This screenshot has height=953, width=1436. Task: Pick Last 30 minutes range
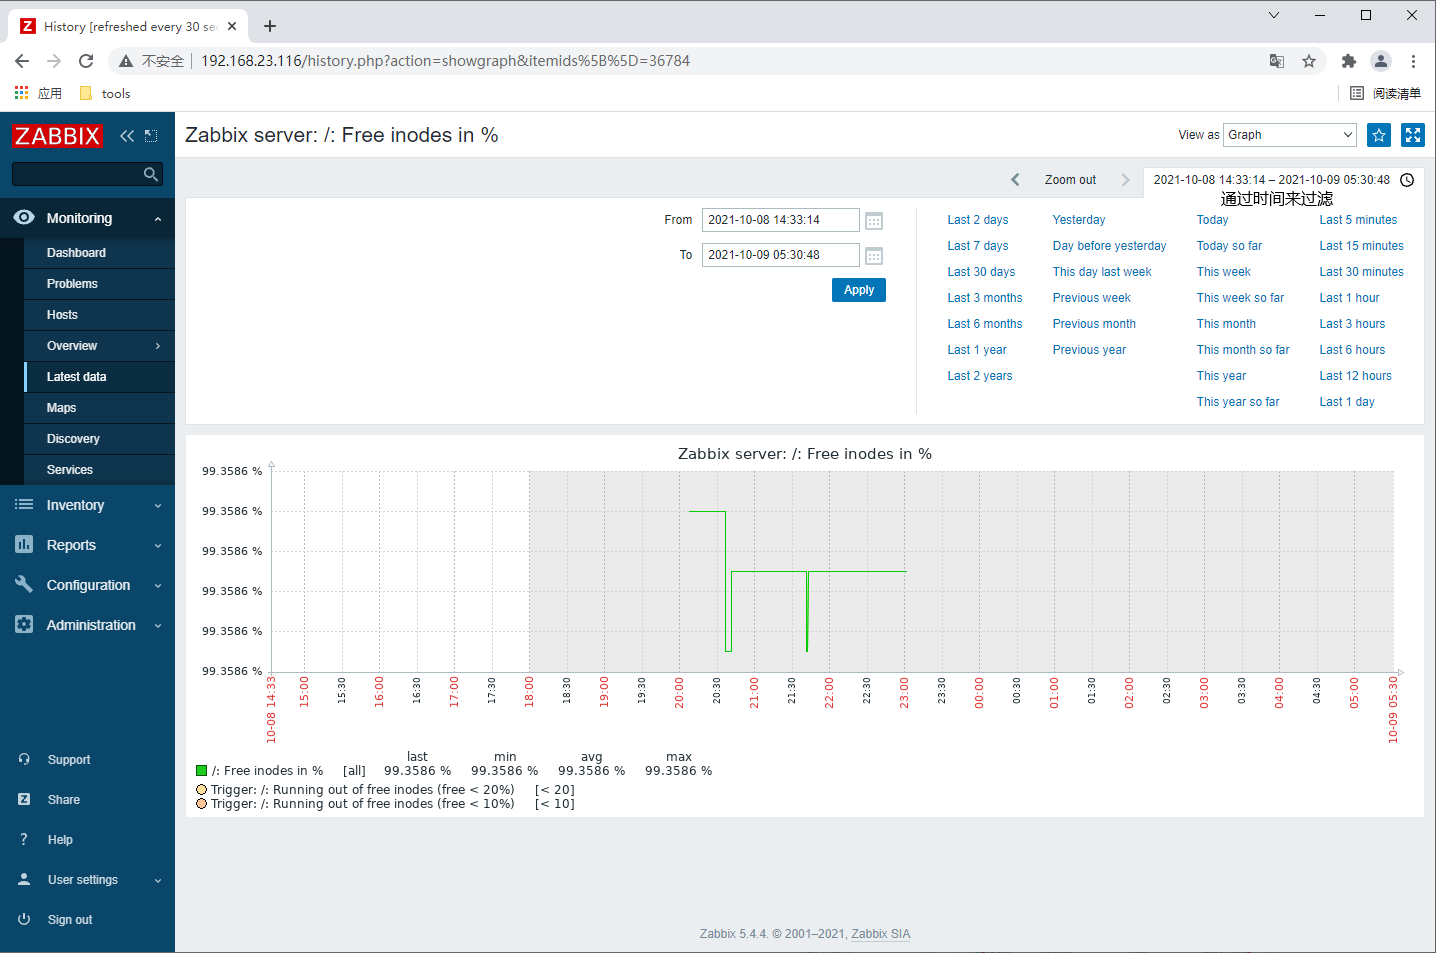[x=1361, y=272]
